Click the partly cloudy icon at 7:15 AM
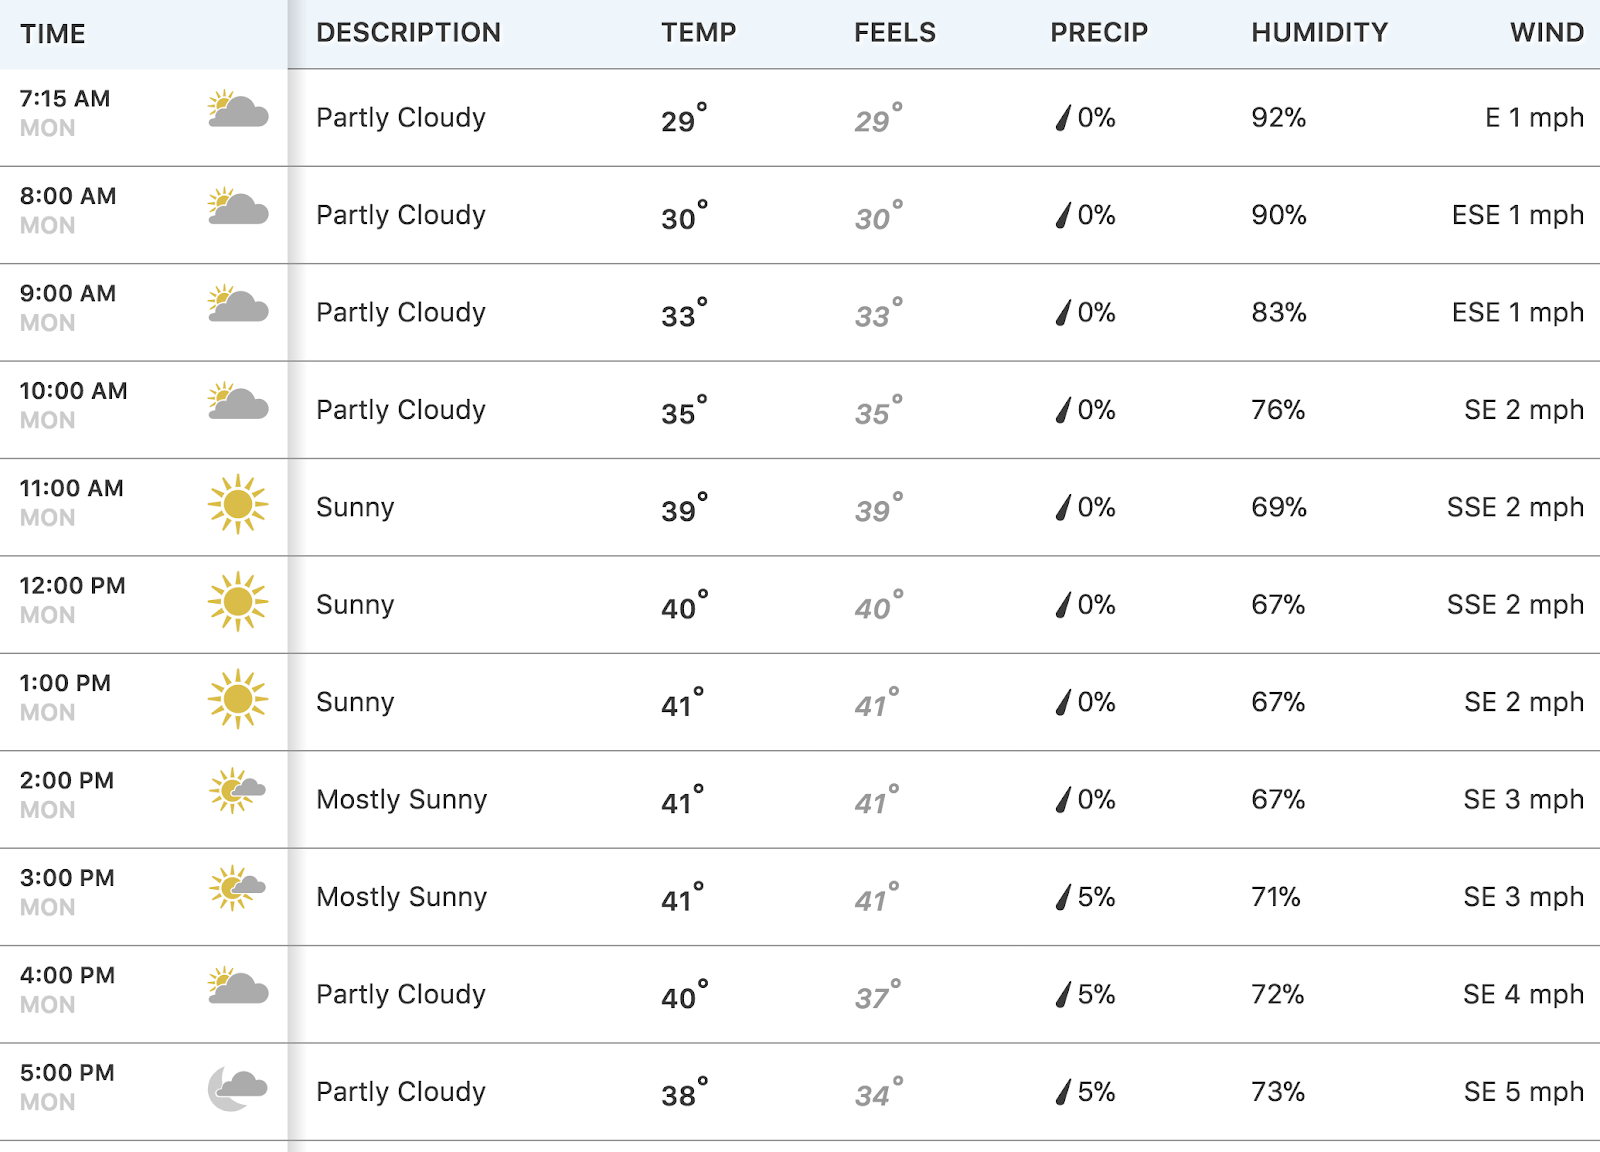The height and width of the screenshot is (1152, 1600). coord(238,109)
